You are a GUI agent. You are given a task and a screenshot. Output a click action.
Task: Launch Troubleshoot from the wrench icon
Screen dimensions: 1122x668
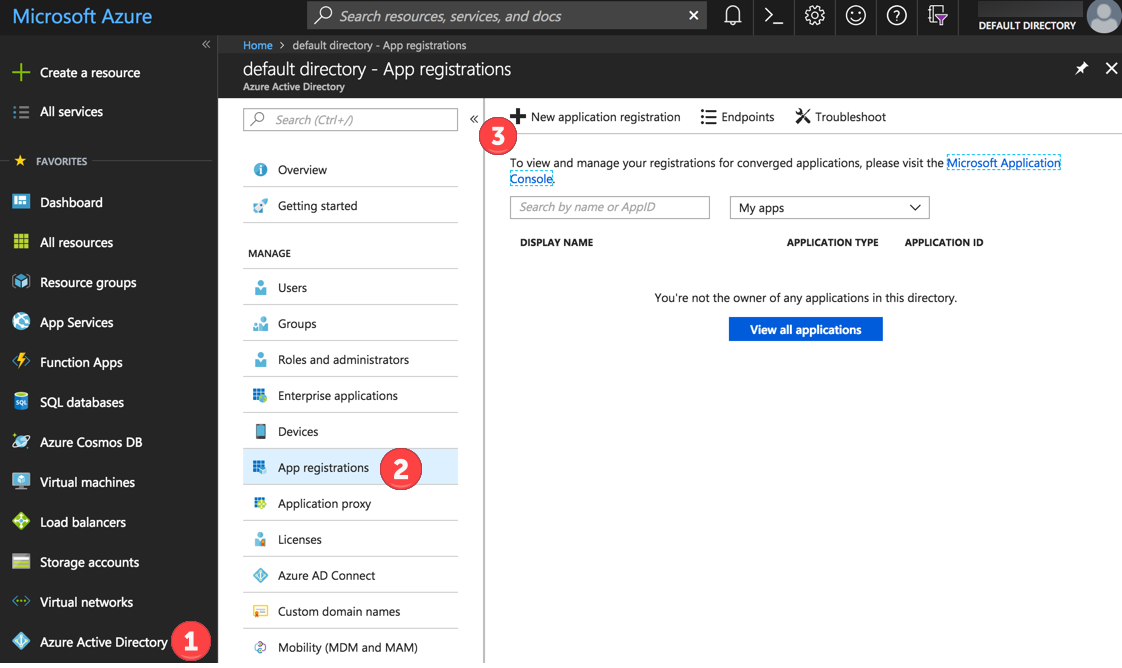(840, 116)
